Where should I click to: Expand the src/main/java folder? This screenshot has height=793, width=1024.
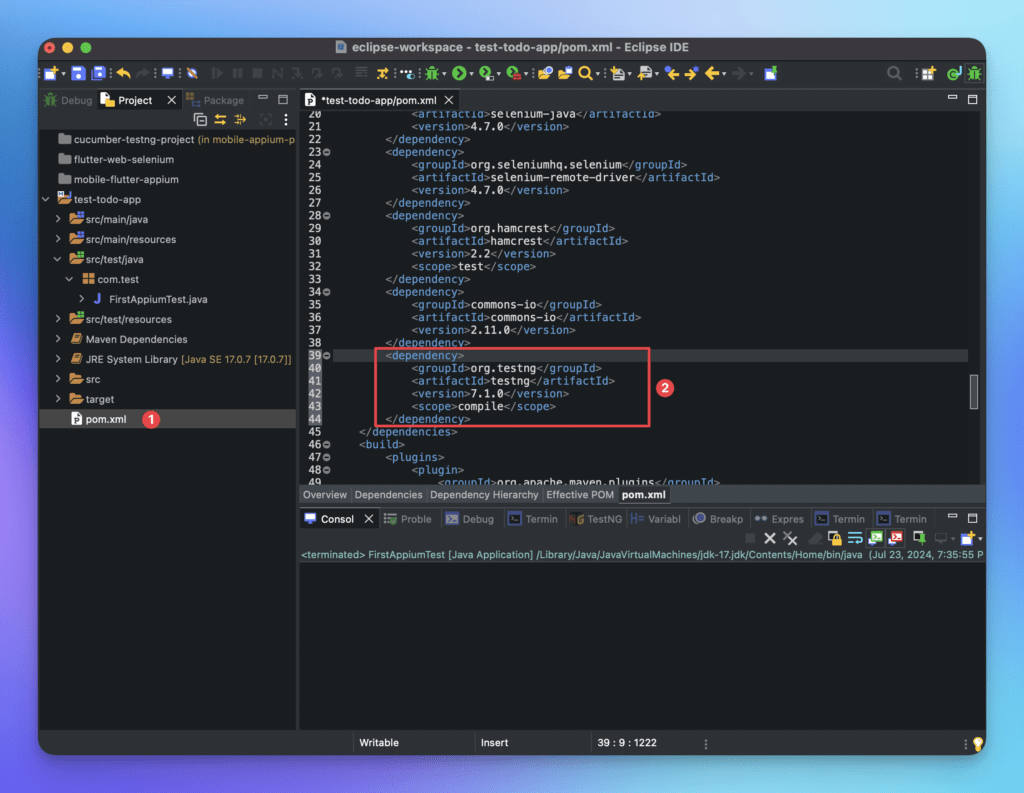click(x=58, y=219)
